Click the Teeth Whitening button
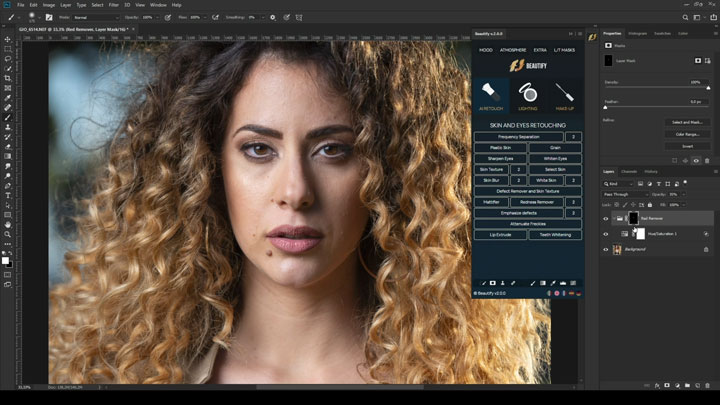The height and width of the screenshot is (405, 720). click(x=555, y=235)
